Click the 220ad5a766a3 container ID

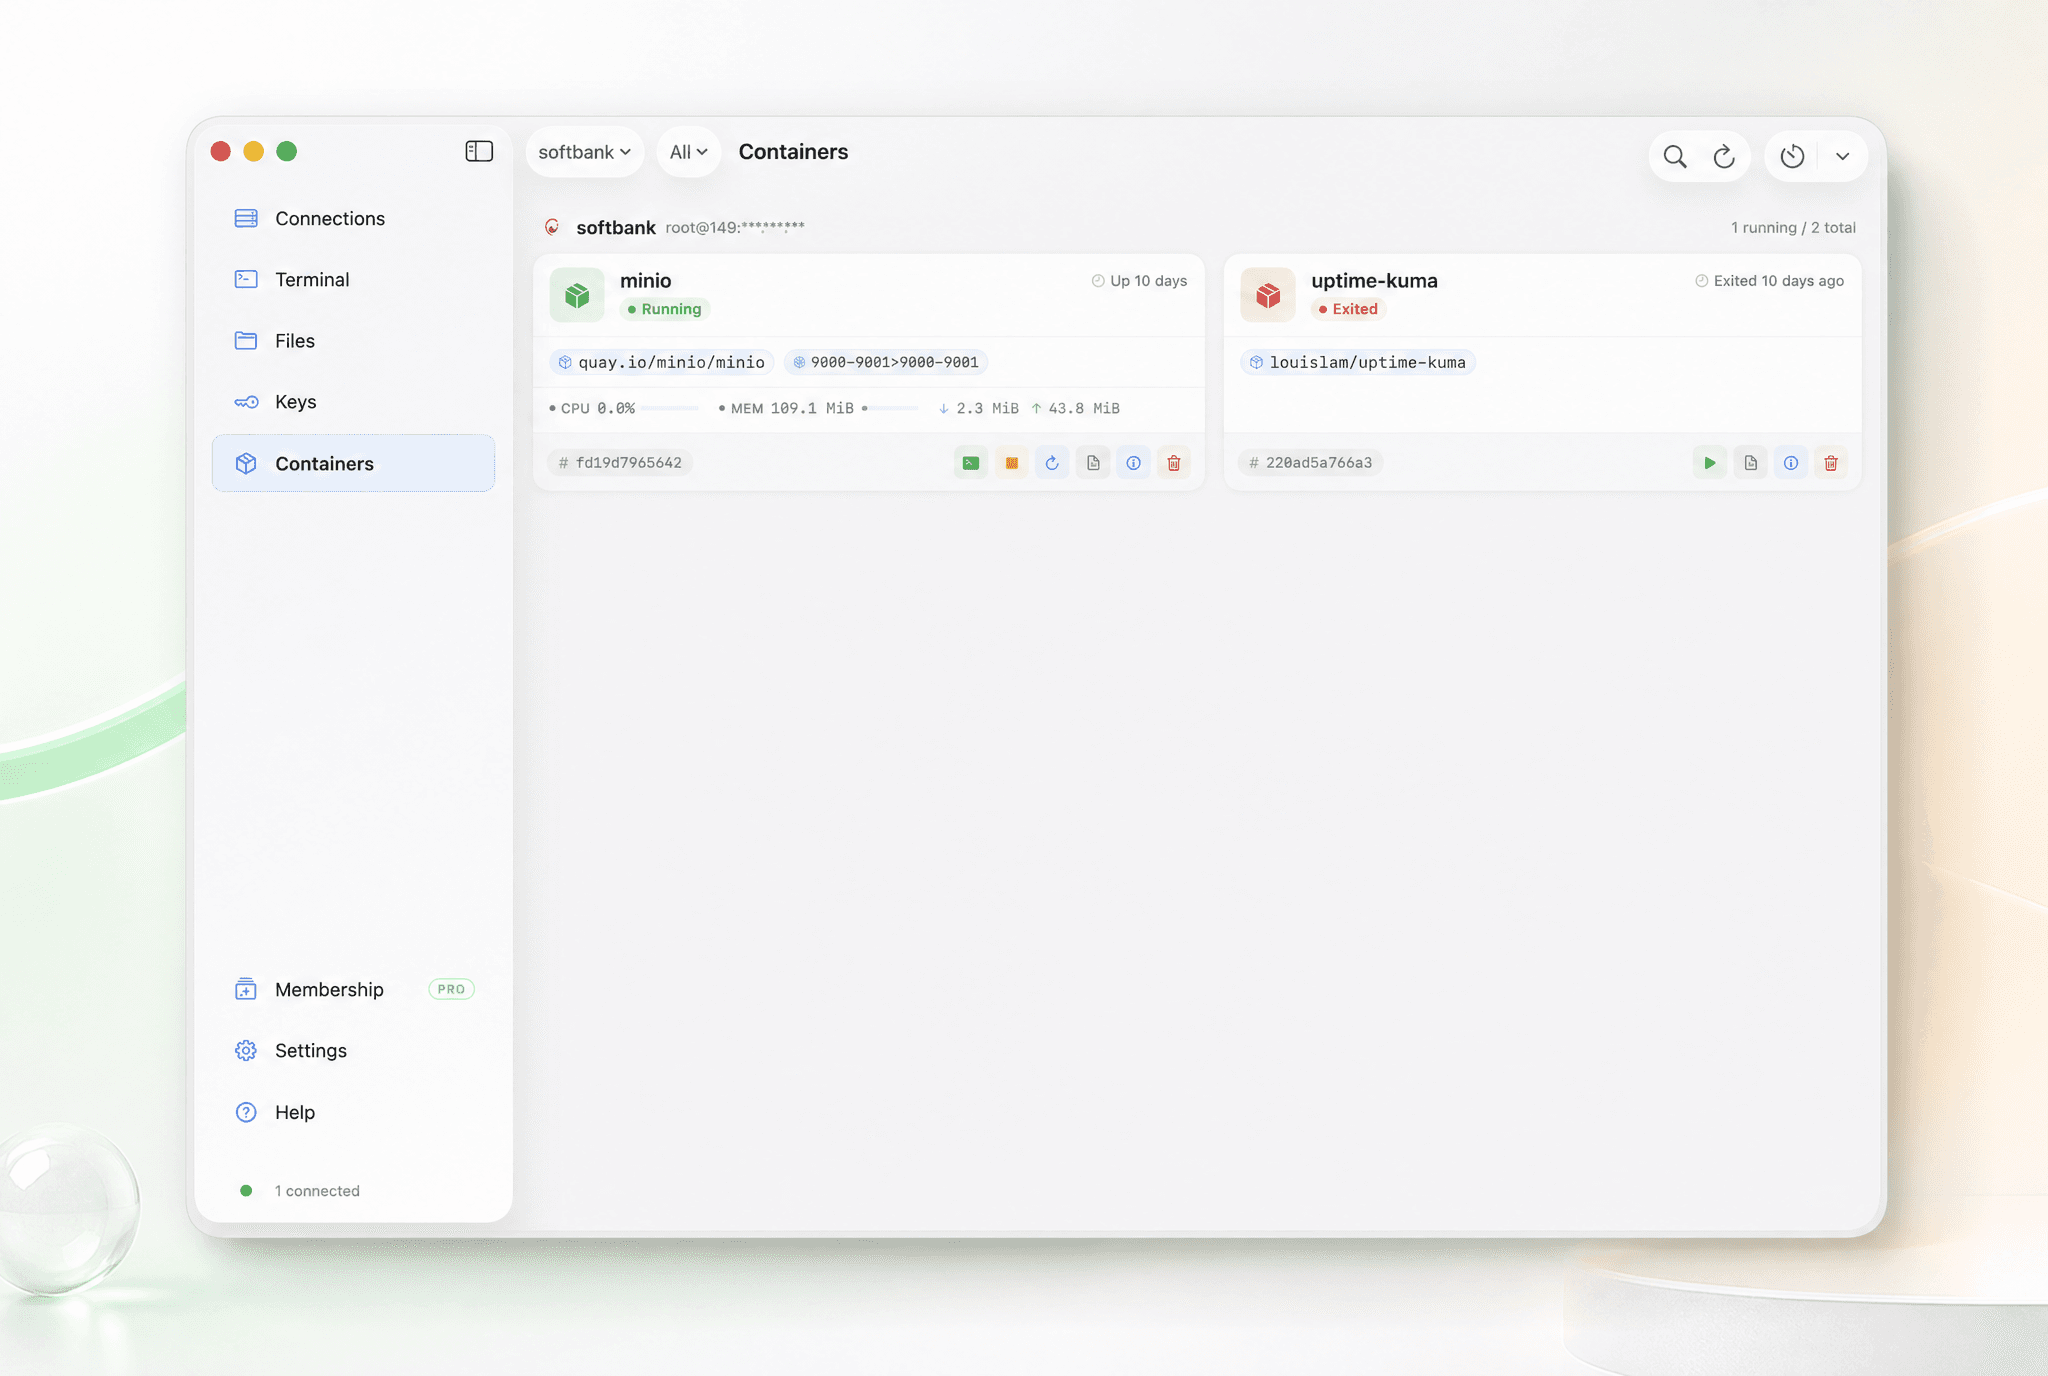(1310, 463)
